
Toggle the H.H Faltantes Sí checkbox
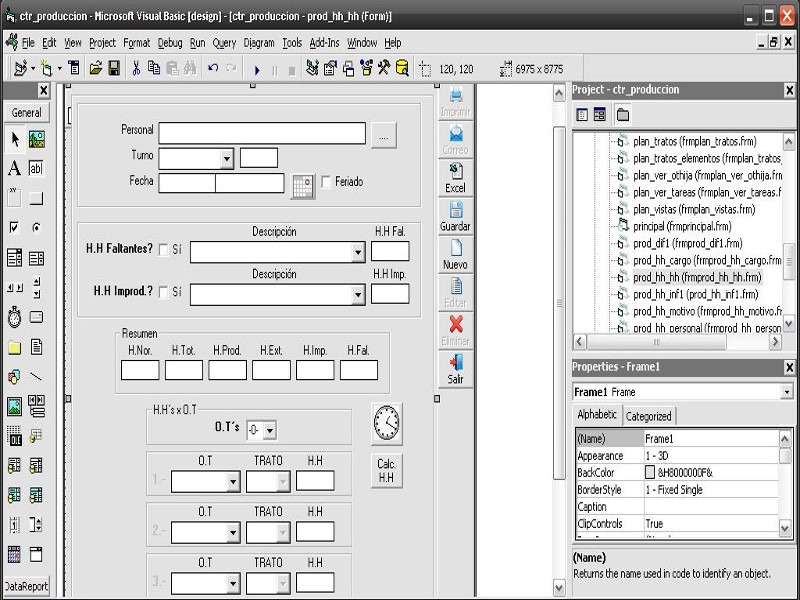click(x=164, y=250)
